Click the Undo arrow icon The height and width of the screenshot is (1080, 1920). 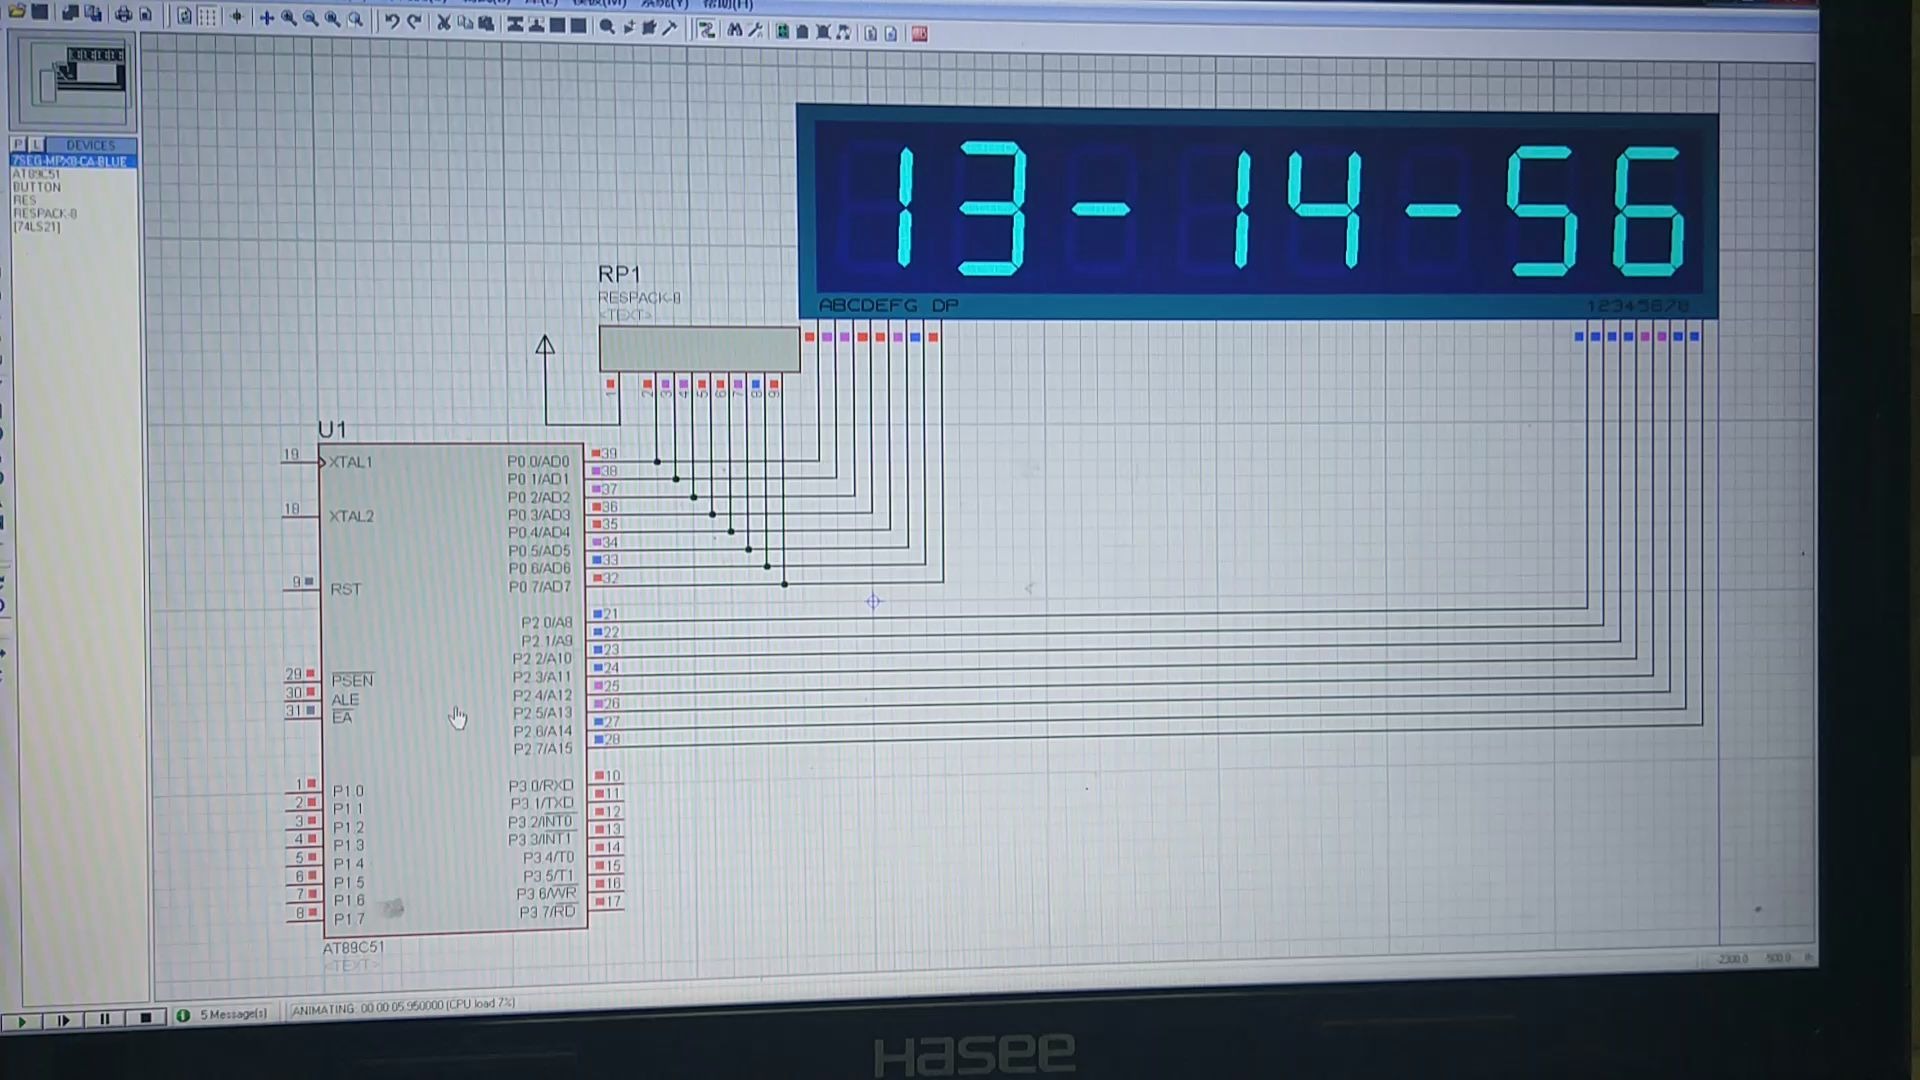(x=392, y=21)
